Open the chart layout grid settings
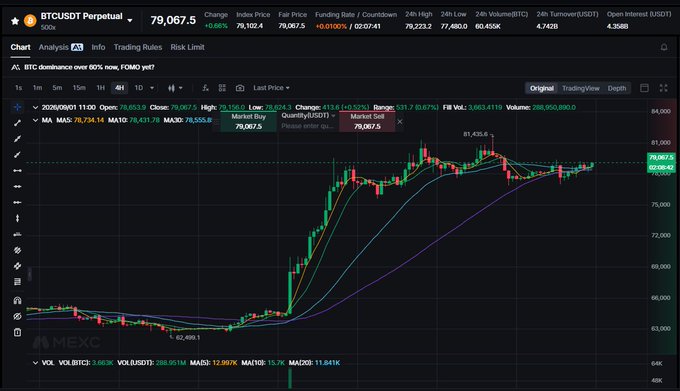The image size is (680, 391). 222,88
